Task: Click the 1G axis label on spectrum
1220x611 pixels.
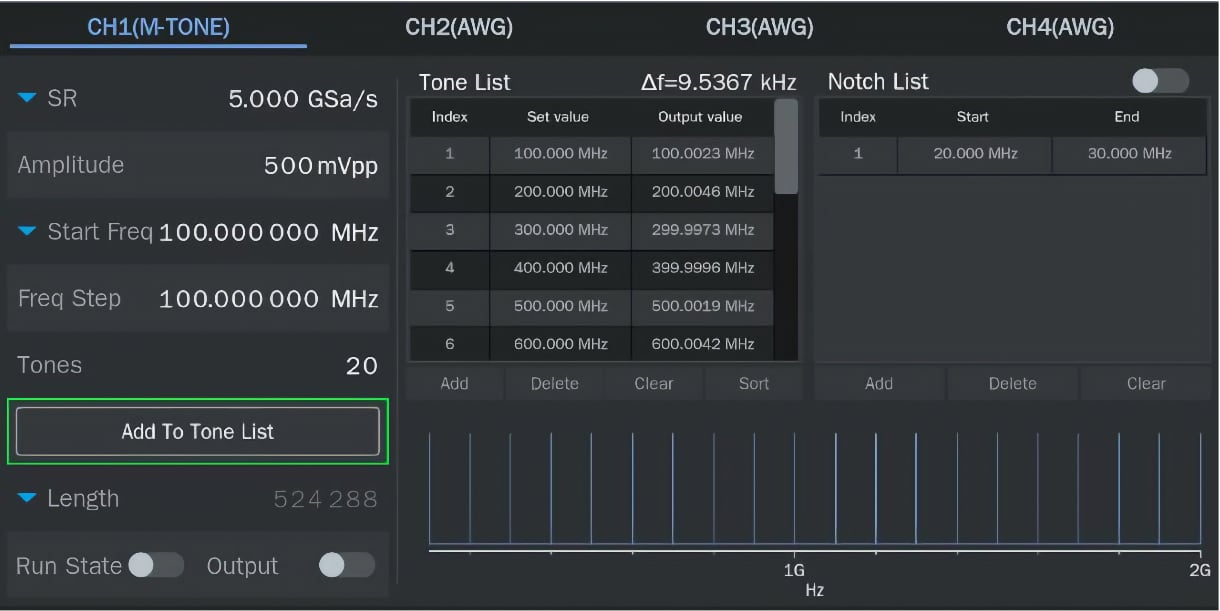Action: point(794,570)
